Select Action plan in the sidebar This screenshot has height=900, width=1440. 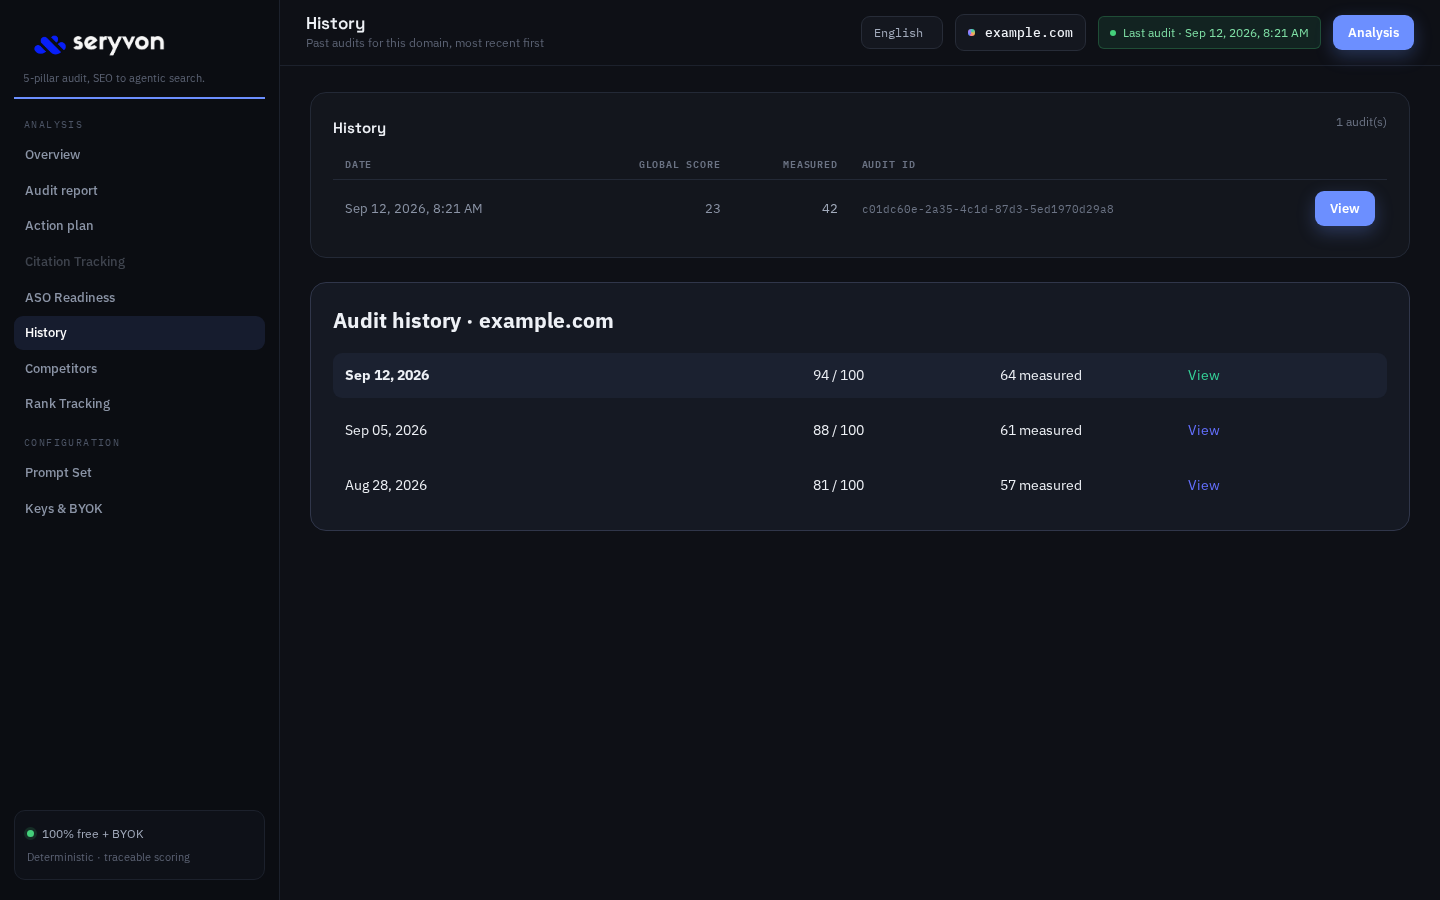[x=139, y=226]
